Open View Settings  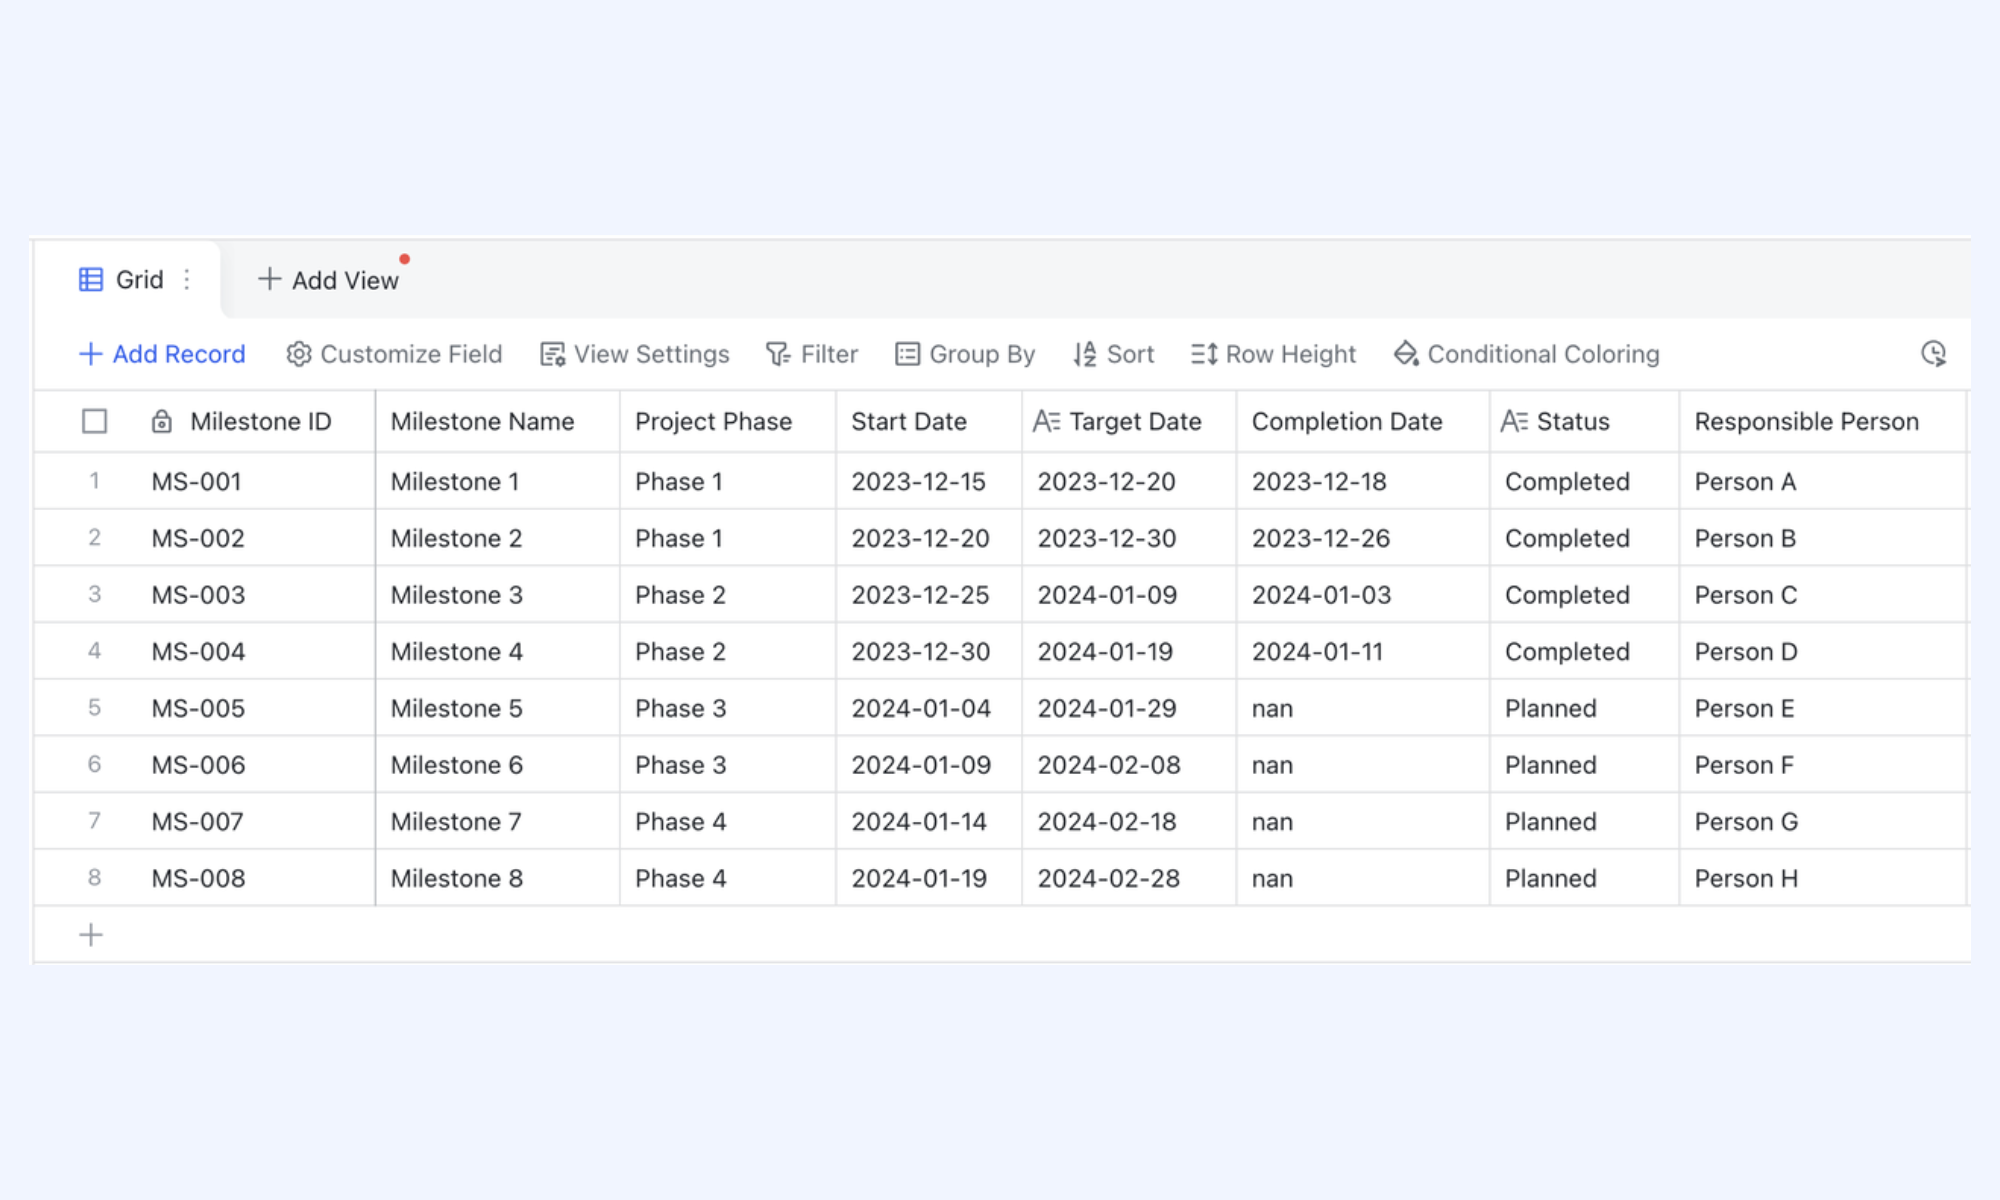635,354
